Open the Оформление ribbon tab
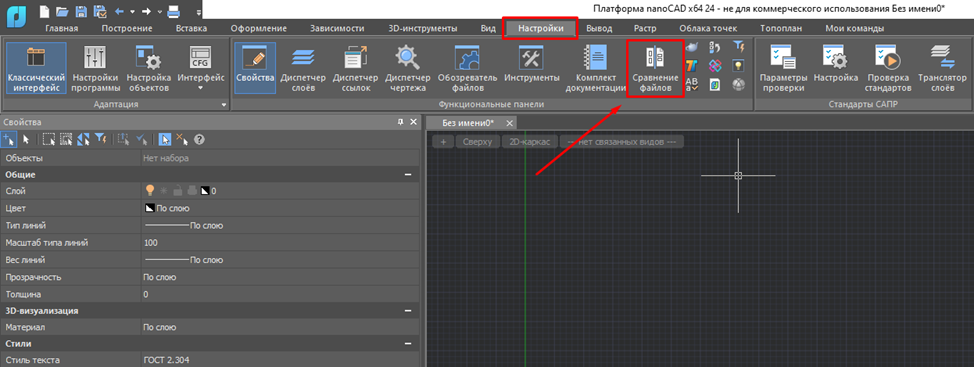 pos(258,29)
